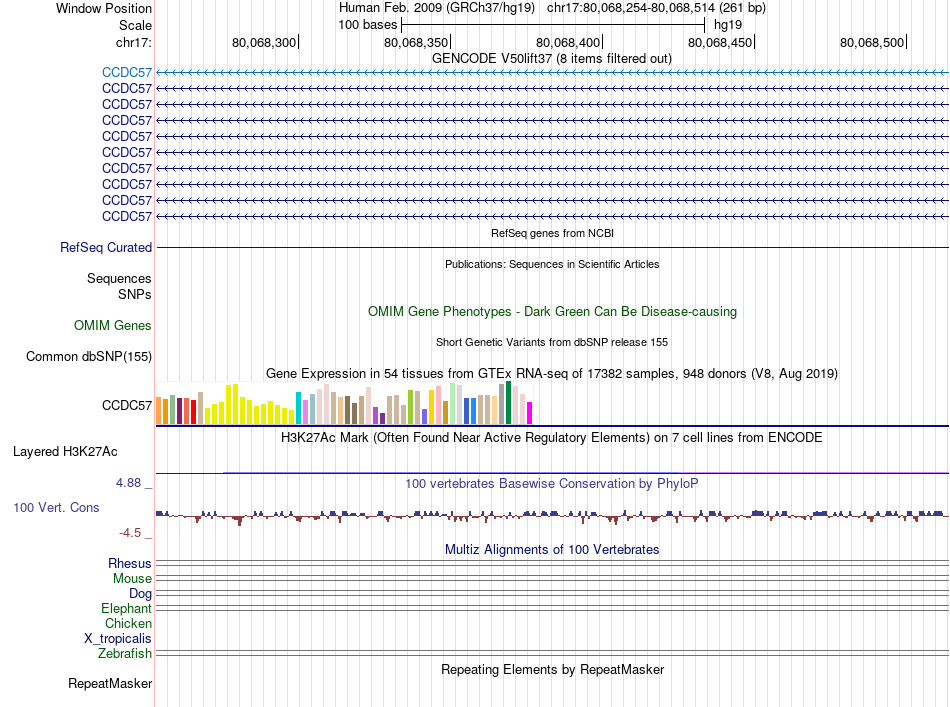Click the Common dbSNP(155) label
Image resolution: width=950 pixels, height=707 pixels.
pyautogui.click(x=89, y=356)
